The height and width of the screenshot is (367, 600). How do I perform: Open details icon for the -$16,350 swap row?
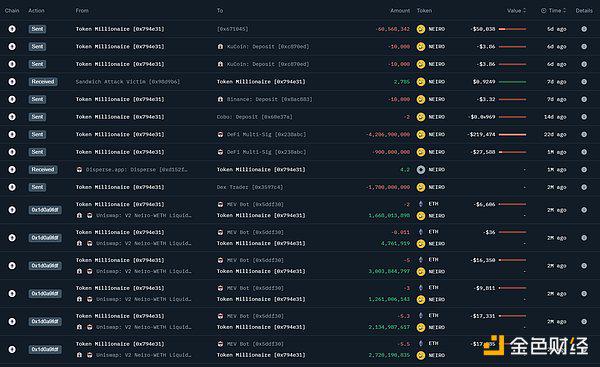584,266
